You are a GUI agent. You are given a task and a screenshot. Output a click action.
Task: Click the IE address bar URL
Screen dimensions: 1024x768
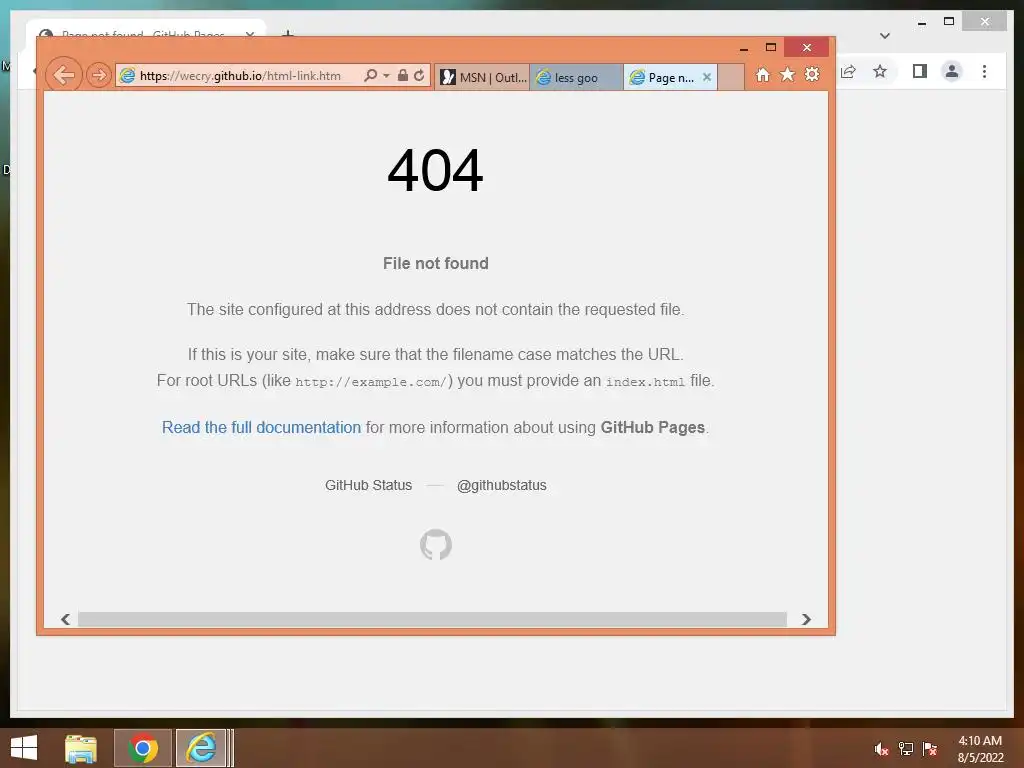pyautogui.click(x=240, y=76)
